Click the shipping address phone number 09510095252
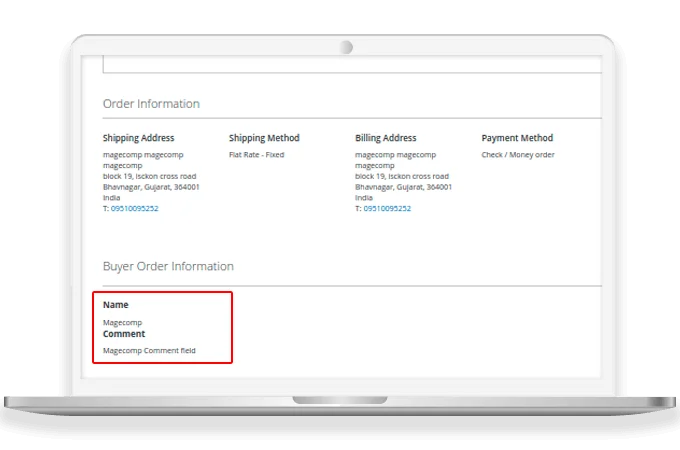 coord(134,209)
